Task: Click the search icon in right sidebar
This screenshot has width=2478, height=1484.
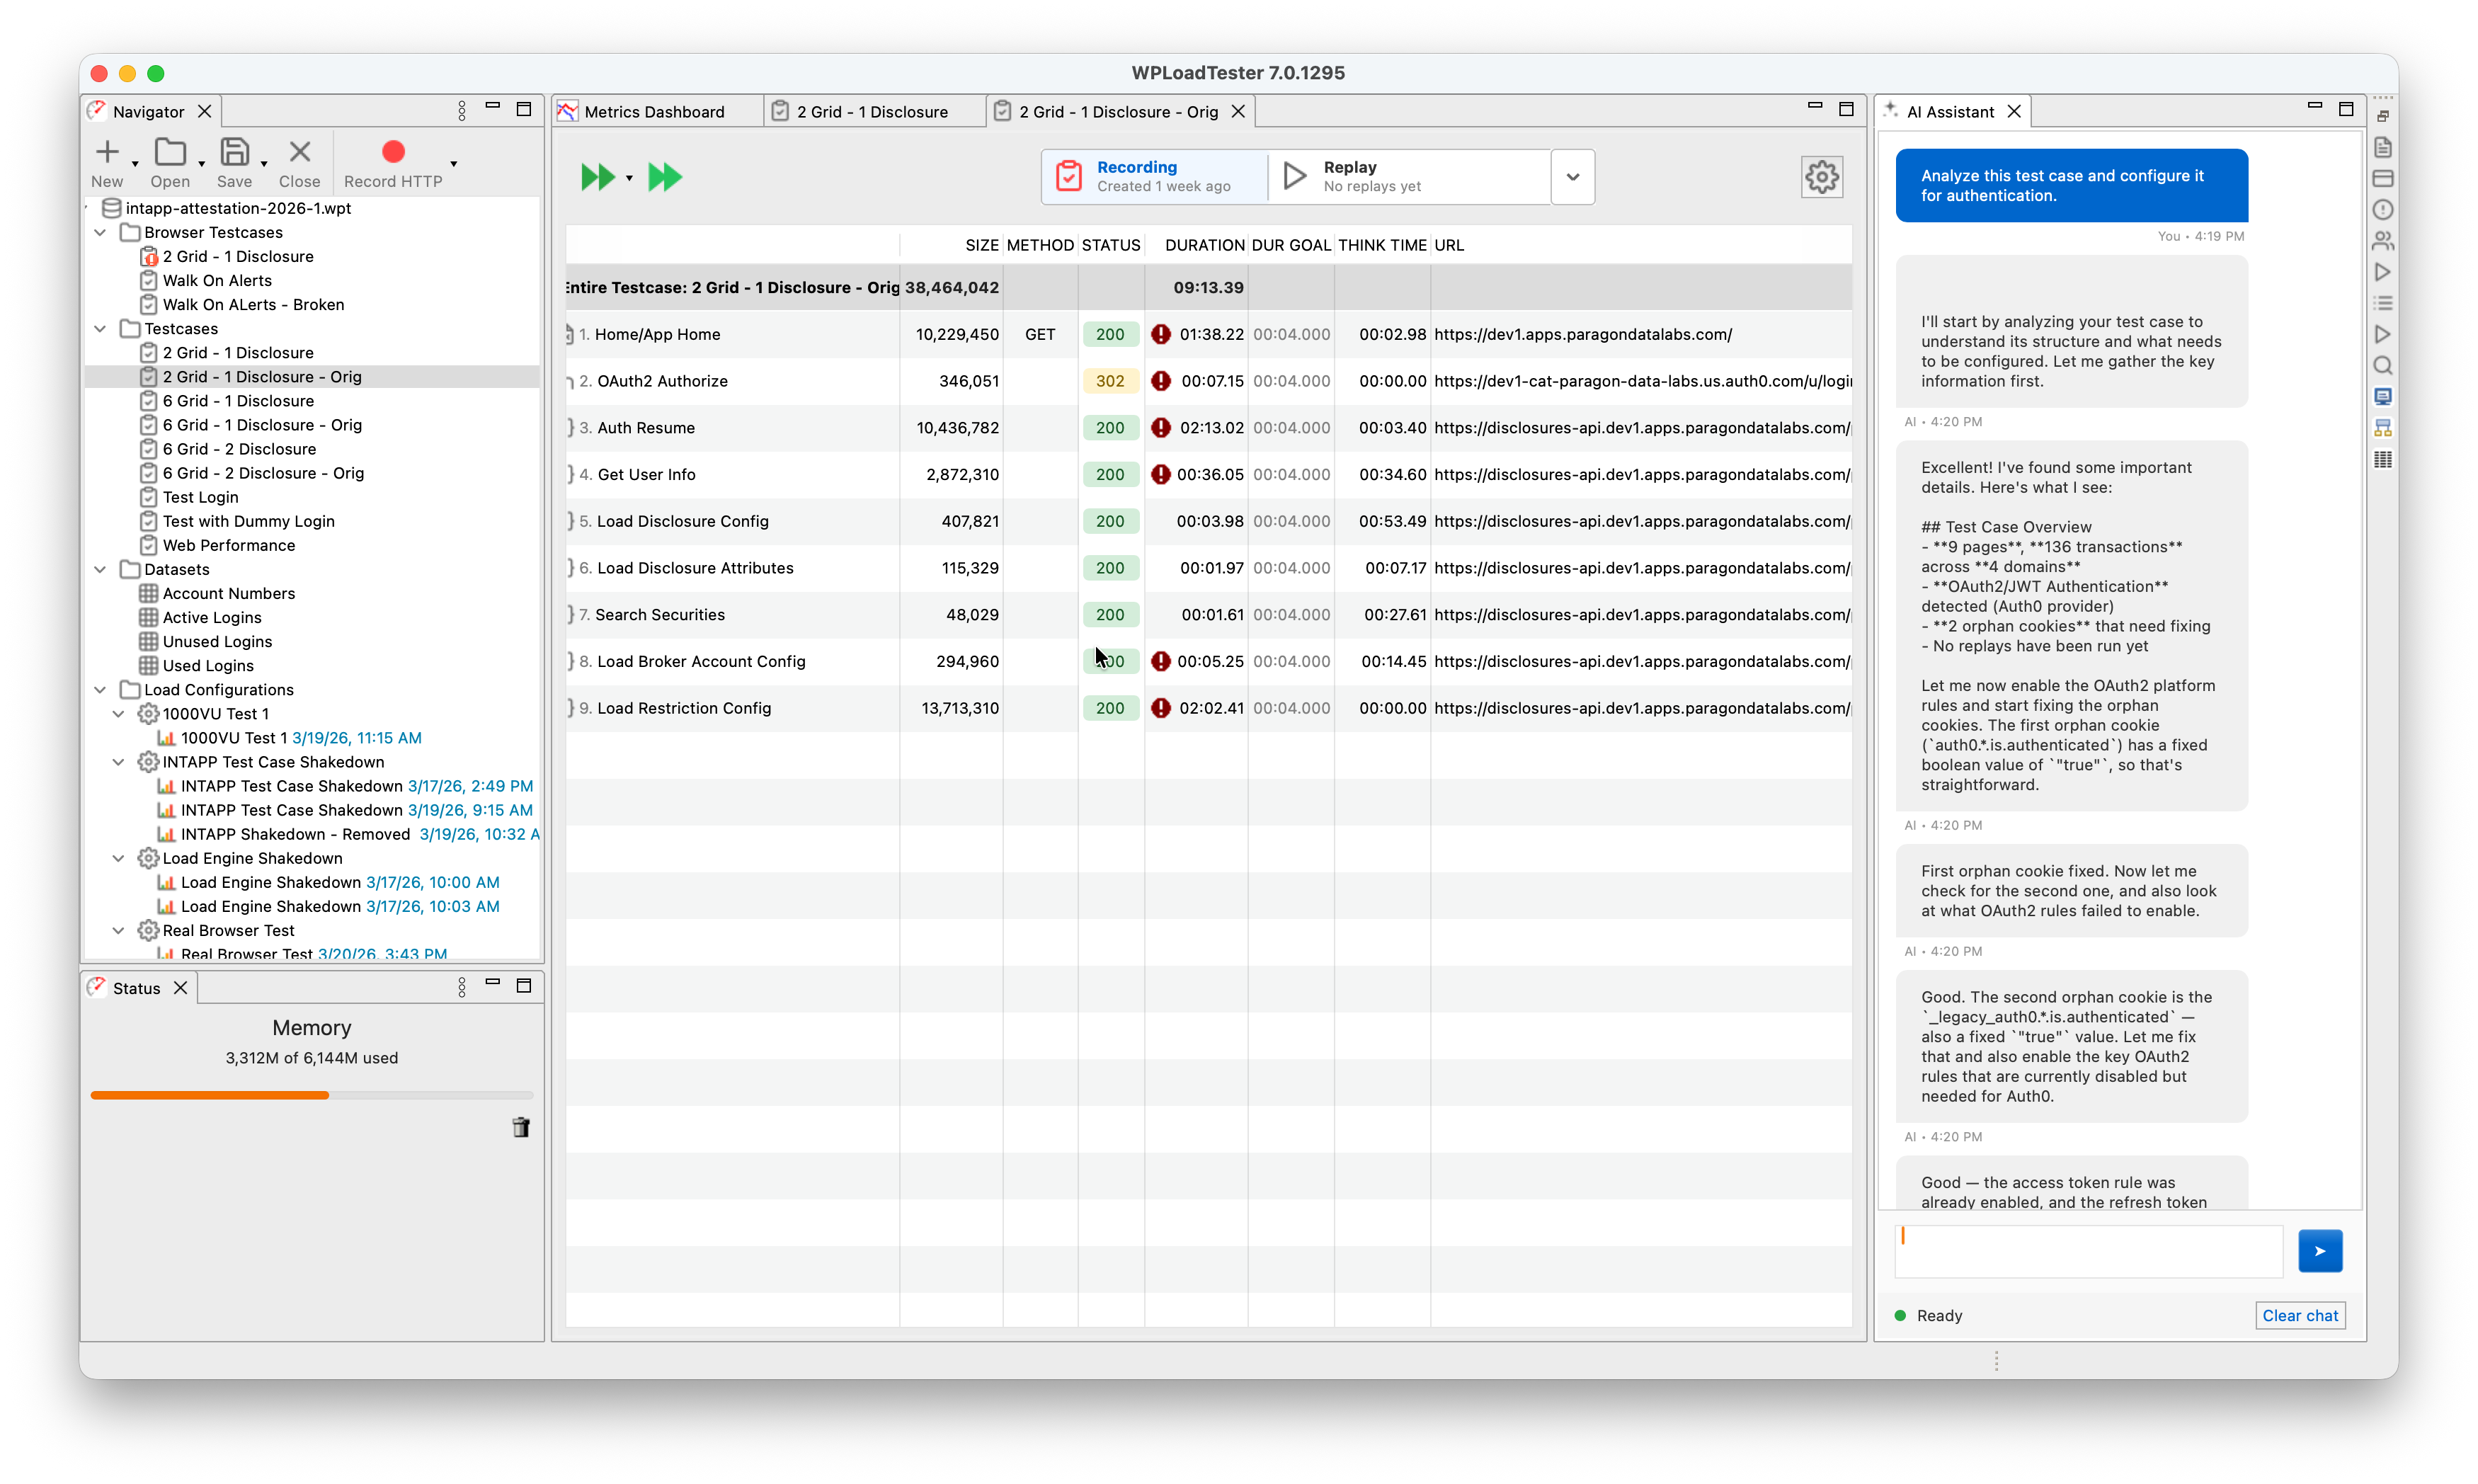Action: click(2384, 366)
